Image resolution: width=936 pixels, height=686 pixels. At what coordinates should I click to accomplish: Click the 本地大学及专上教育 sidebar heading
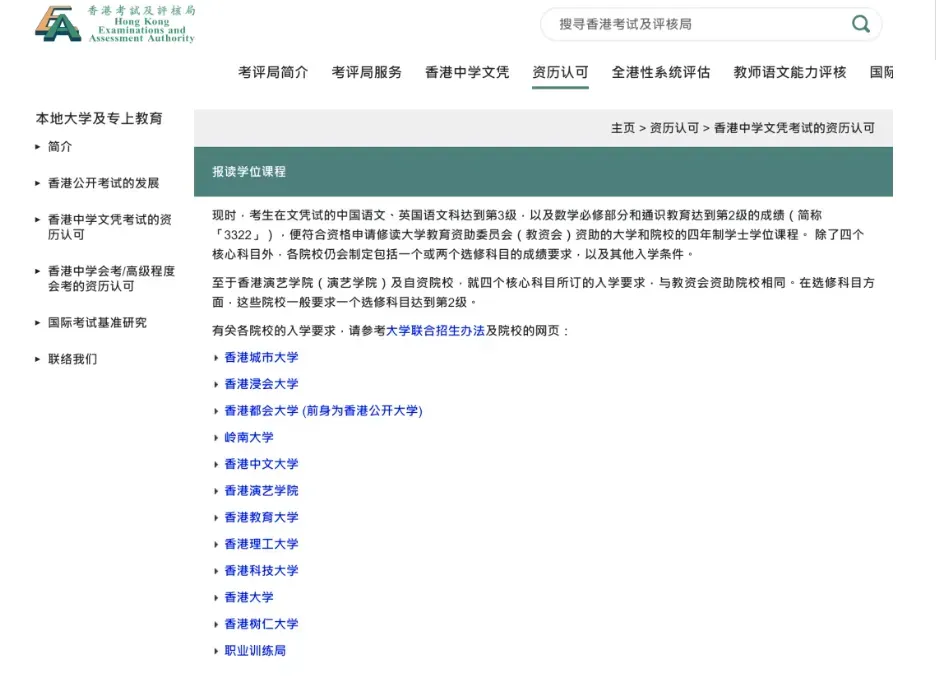tap(99, 118)
